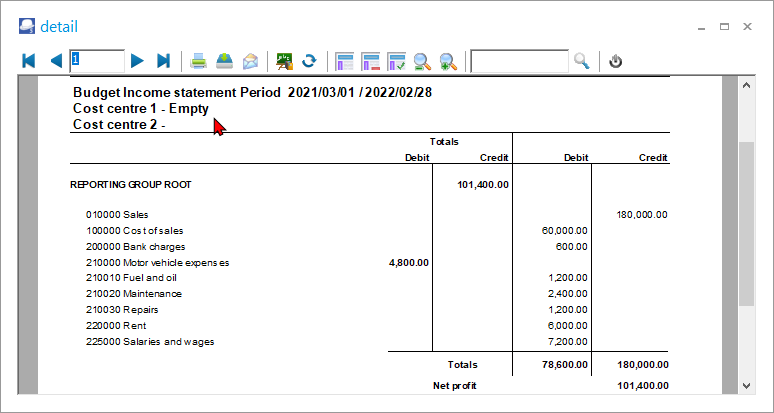Click the Net profit 101,400.00 value
774x413 pixels.
coord(643,385)
